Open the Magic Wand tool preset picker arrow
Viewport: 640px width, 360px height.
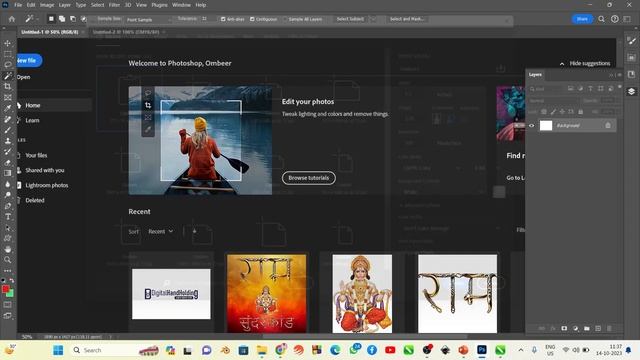(x=37, y=19)
